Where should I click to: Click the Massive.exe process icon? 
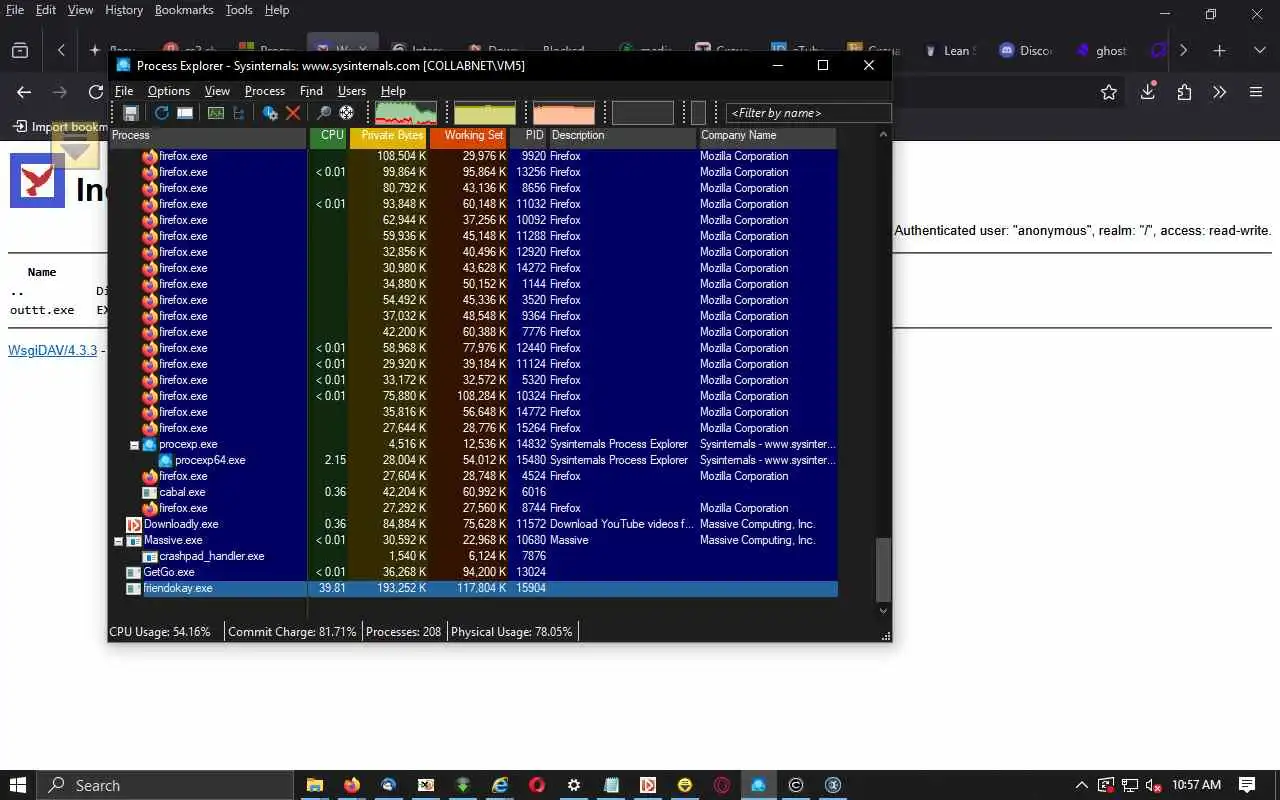click(134, 540)
